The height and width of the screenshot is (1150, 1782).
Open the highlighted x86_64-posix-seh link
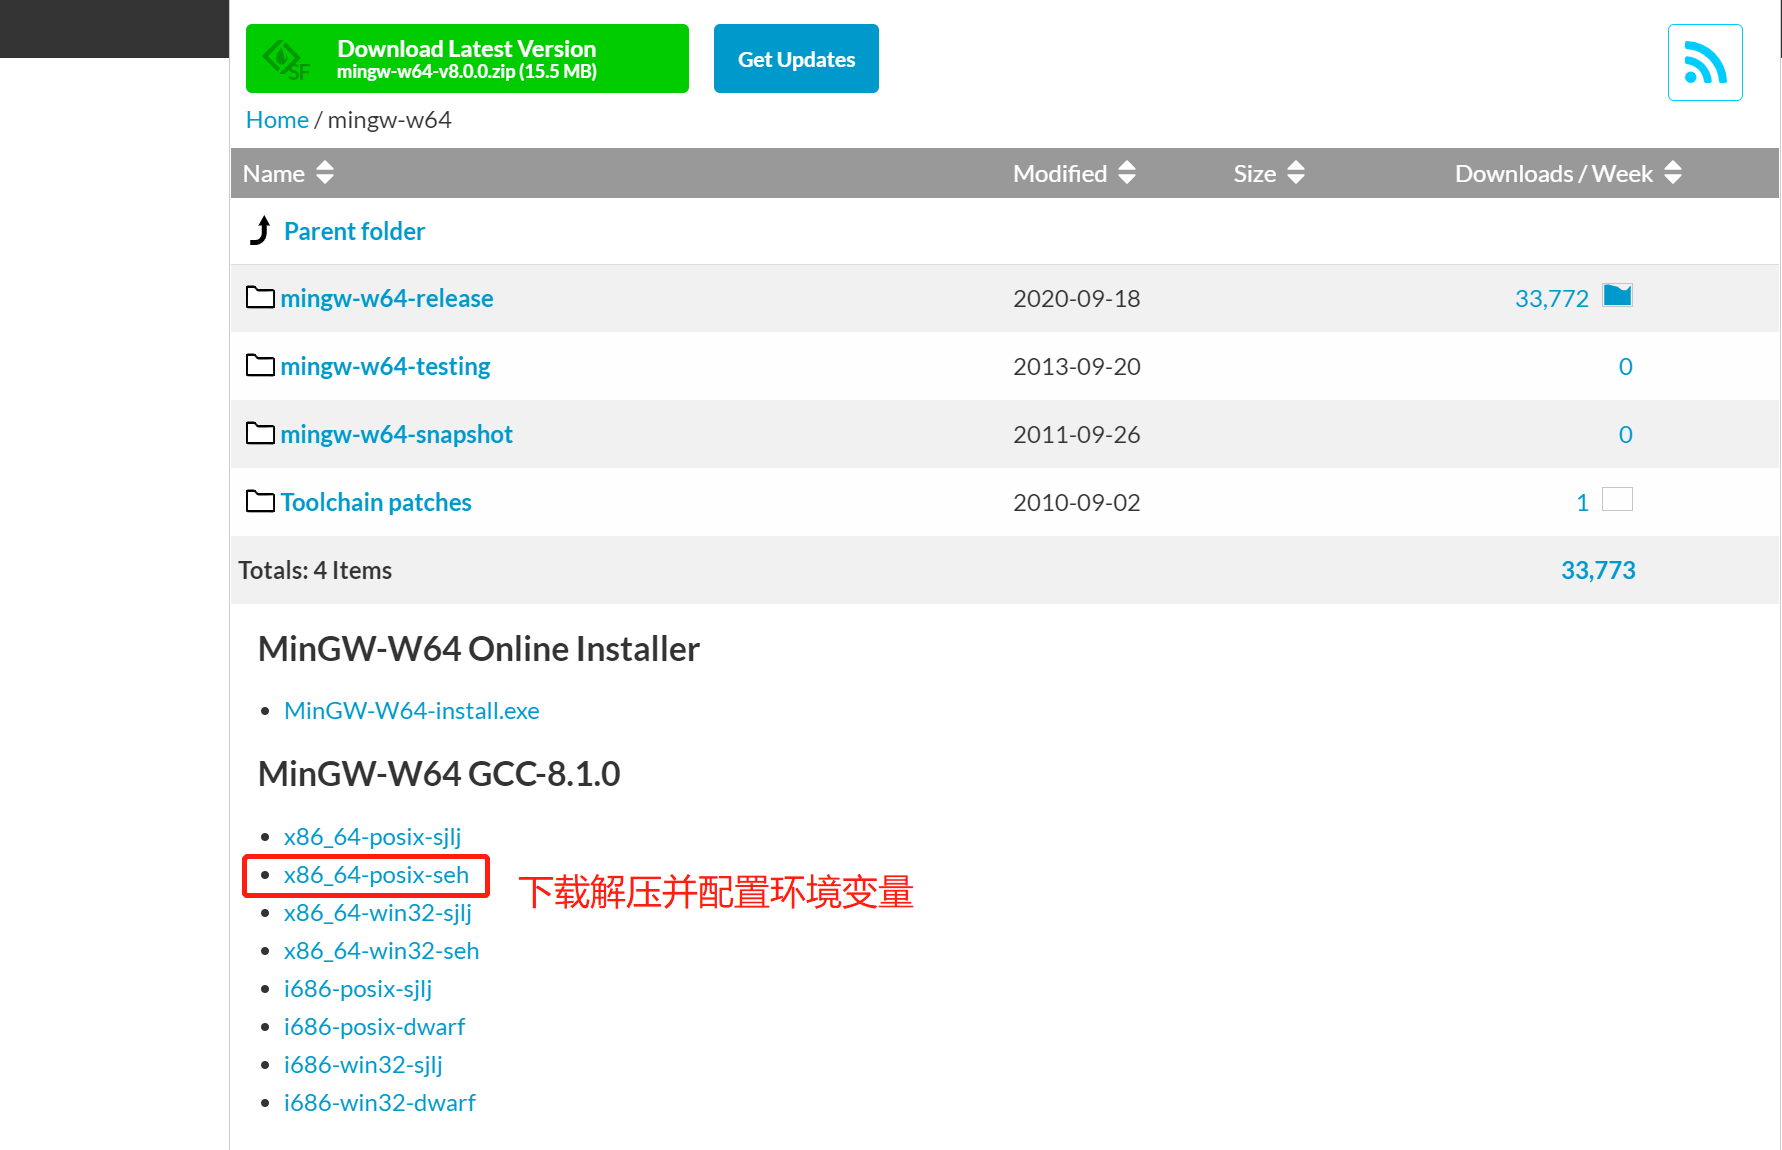(376, 874)
